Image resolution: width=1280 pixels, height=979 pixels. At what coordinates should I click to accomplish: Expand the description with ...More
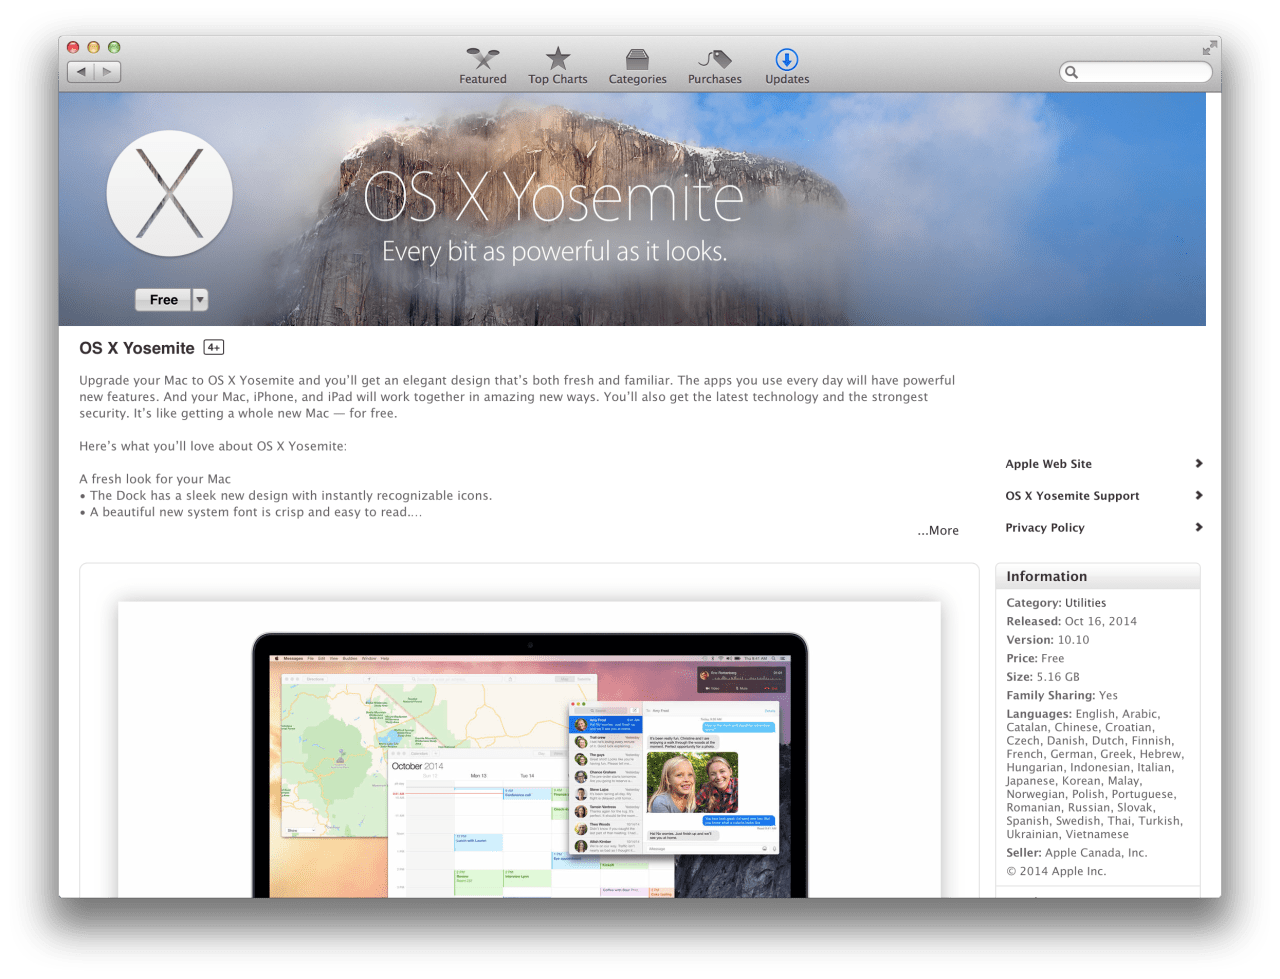click(937, 530)
